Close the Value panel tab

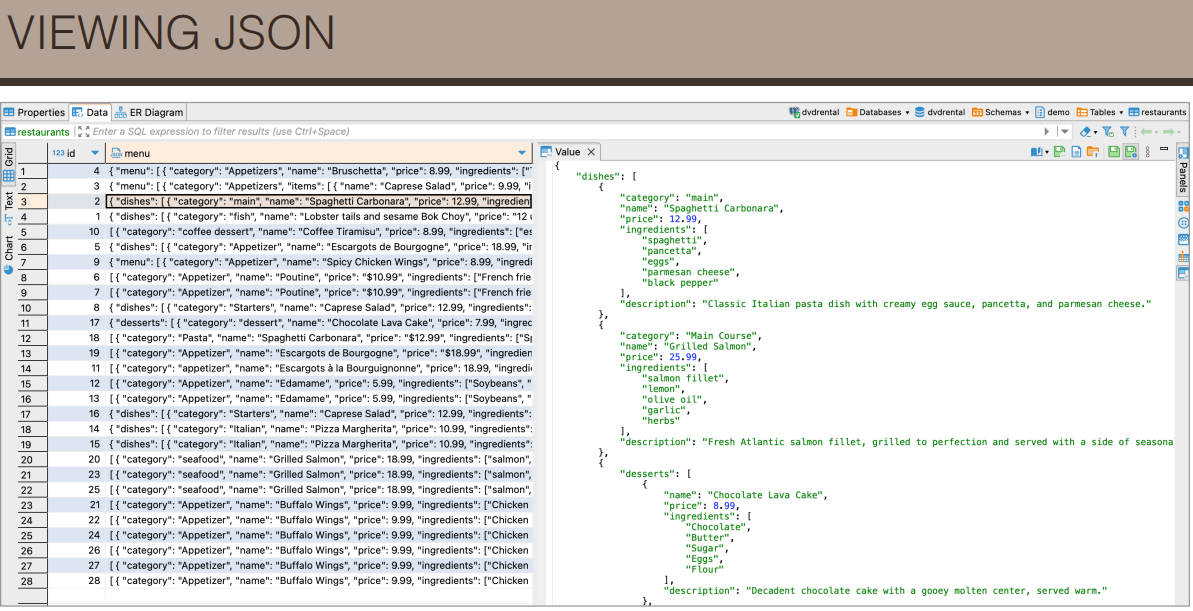point(591,152)
